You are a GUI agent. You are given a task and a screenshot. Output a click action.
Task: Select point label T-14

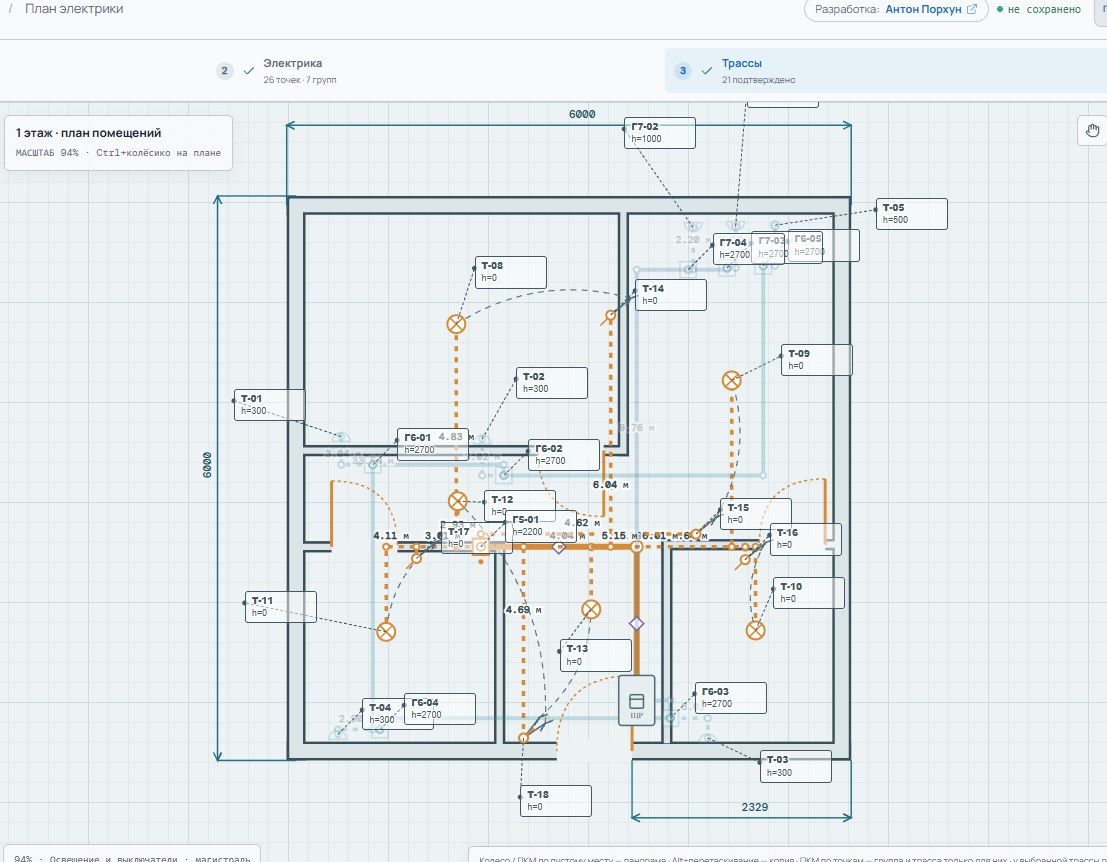point(671,294)
